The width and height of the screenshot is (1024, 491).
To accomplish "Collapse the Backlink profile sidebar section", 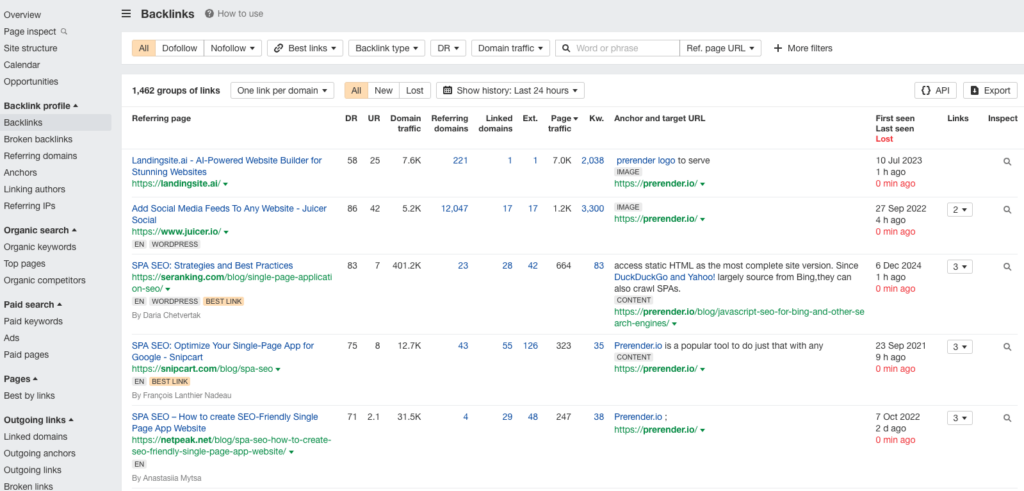I will click(x=40, y=106).
